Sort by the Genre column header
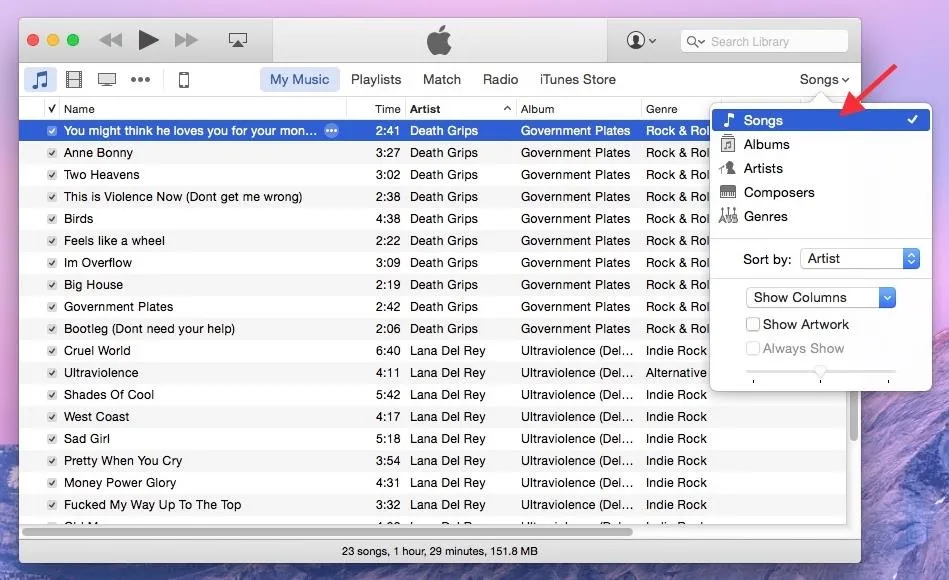 [x=675, y=109]
